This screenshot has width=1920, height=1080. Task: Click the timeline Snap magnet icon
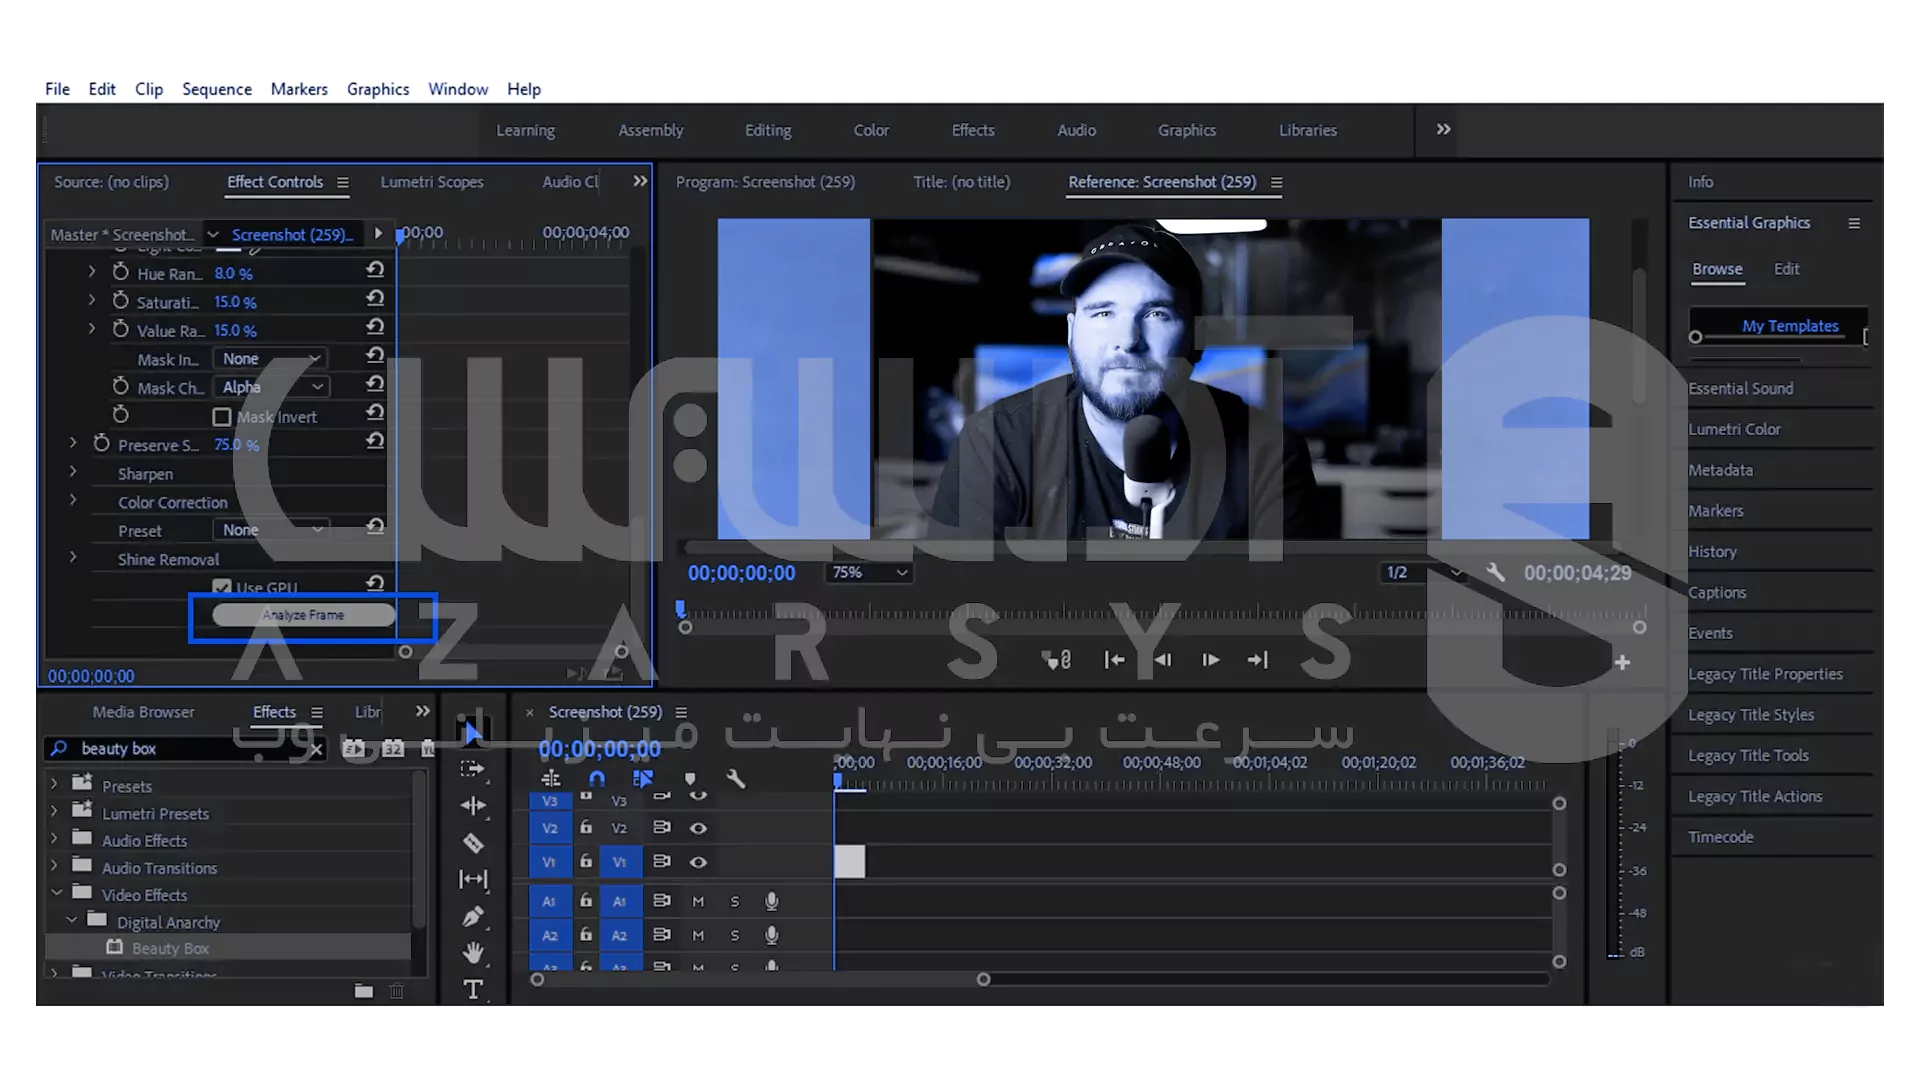[x=597, y=779]
